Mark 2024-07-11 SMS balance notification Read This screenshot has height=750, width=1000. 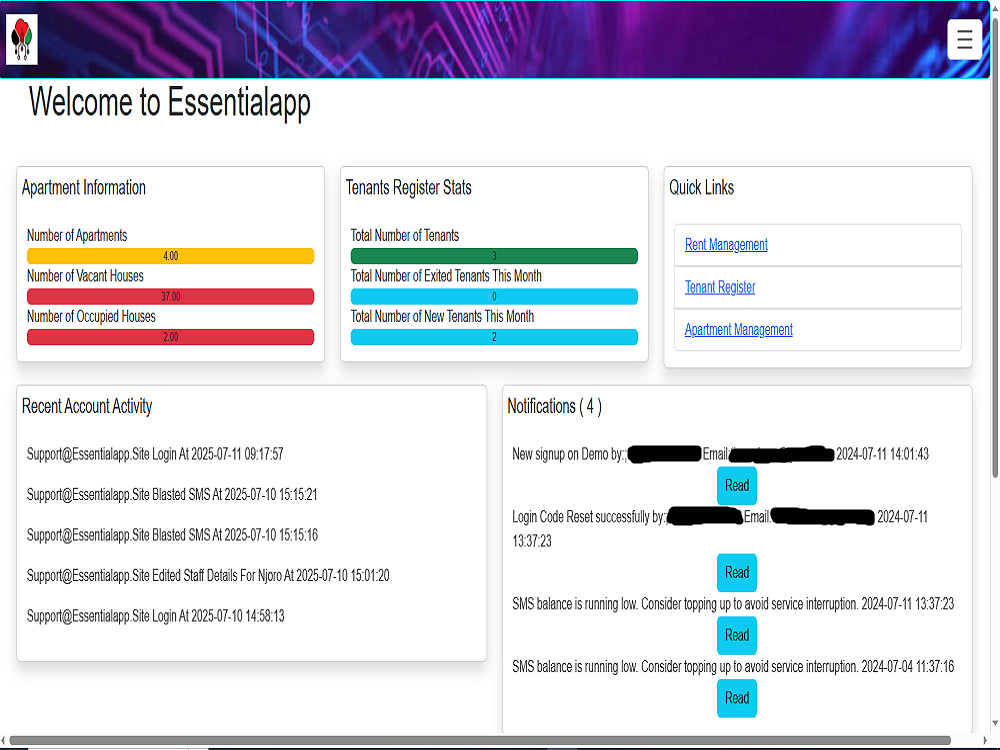737,635
